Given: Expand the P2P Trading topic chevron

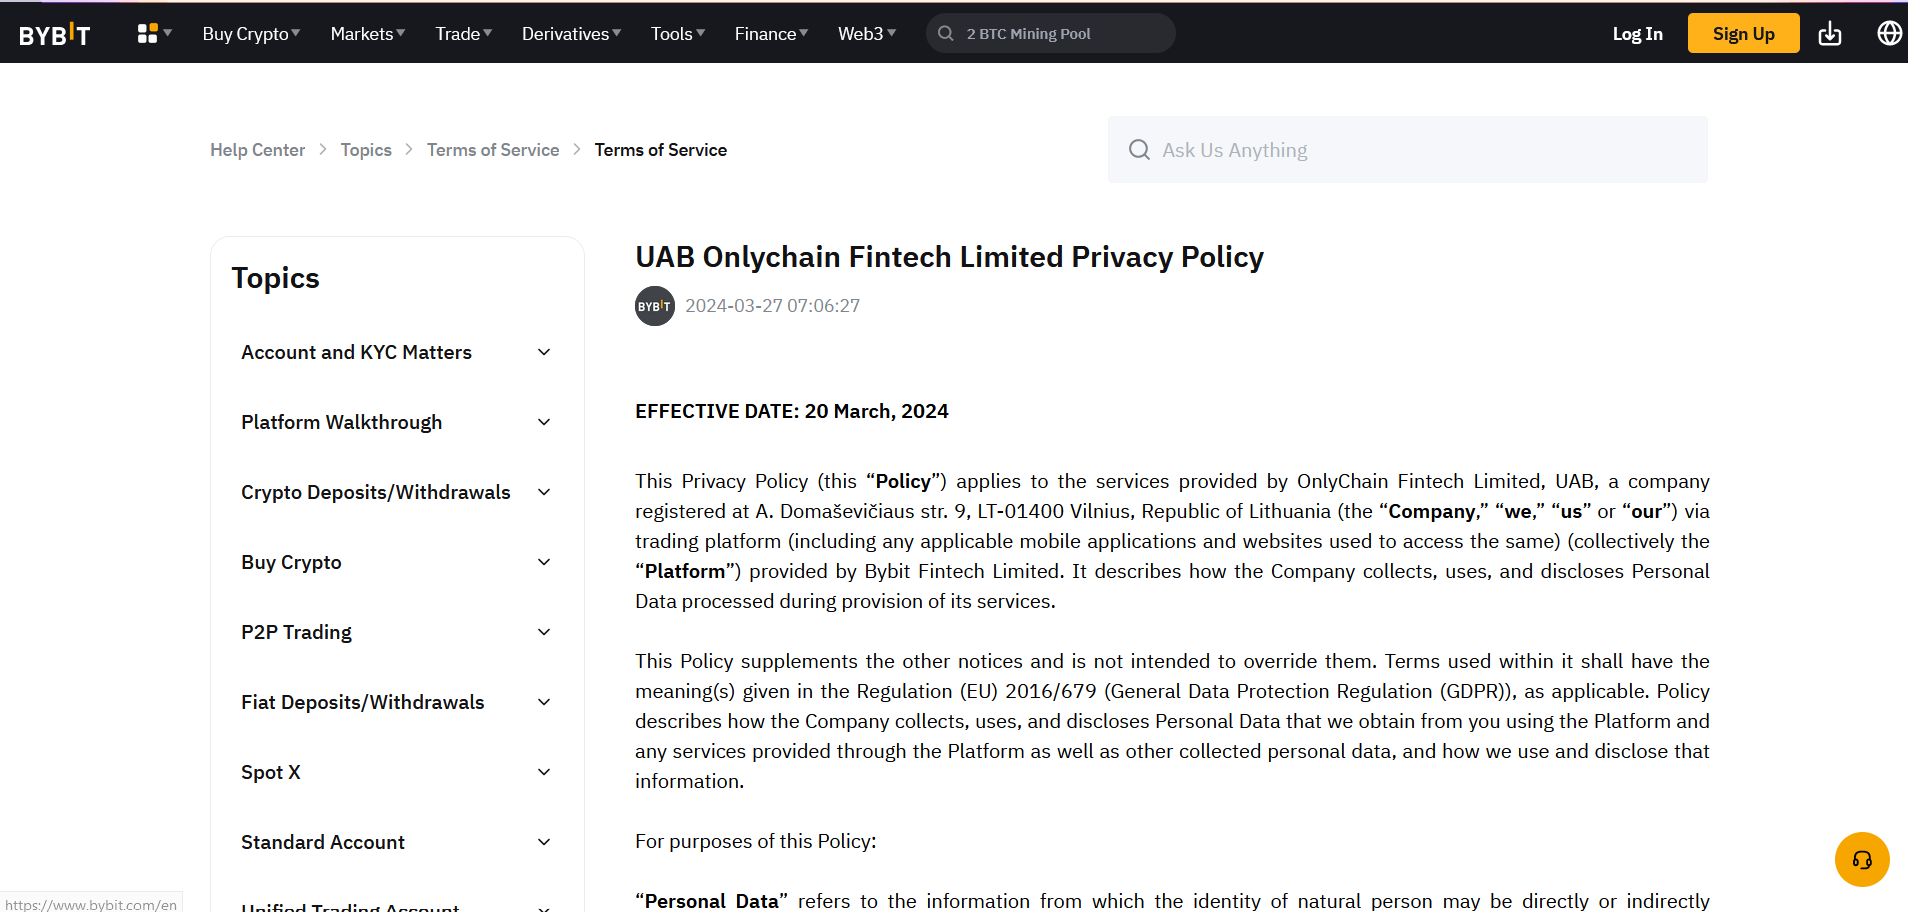Looking at the screenshot, I should pyautogui.click(x=544, y=632).
